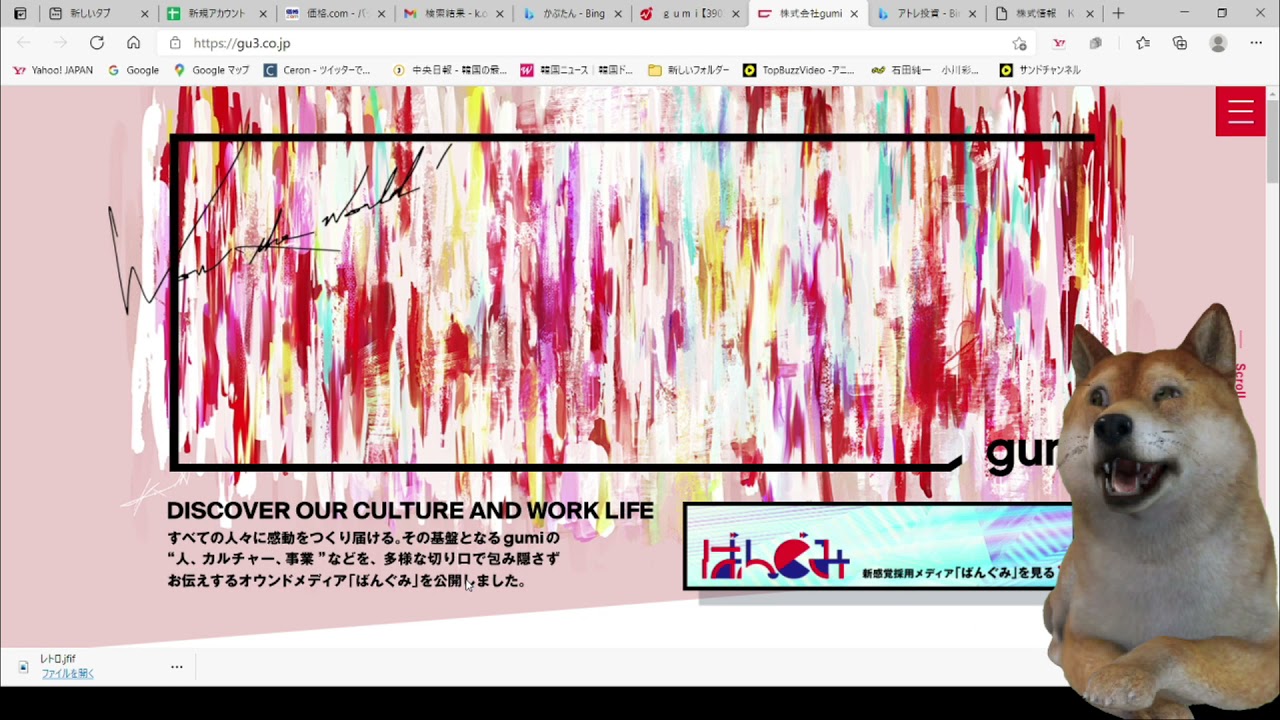Click the ばんぐみ media banner

[877, 546]
